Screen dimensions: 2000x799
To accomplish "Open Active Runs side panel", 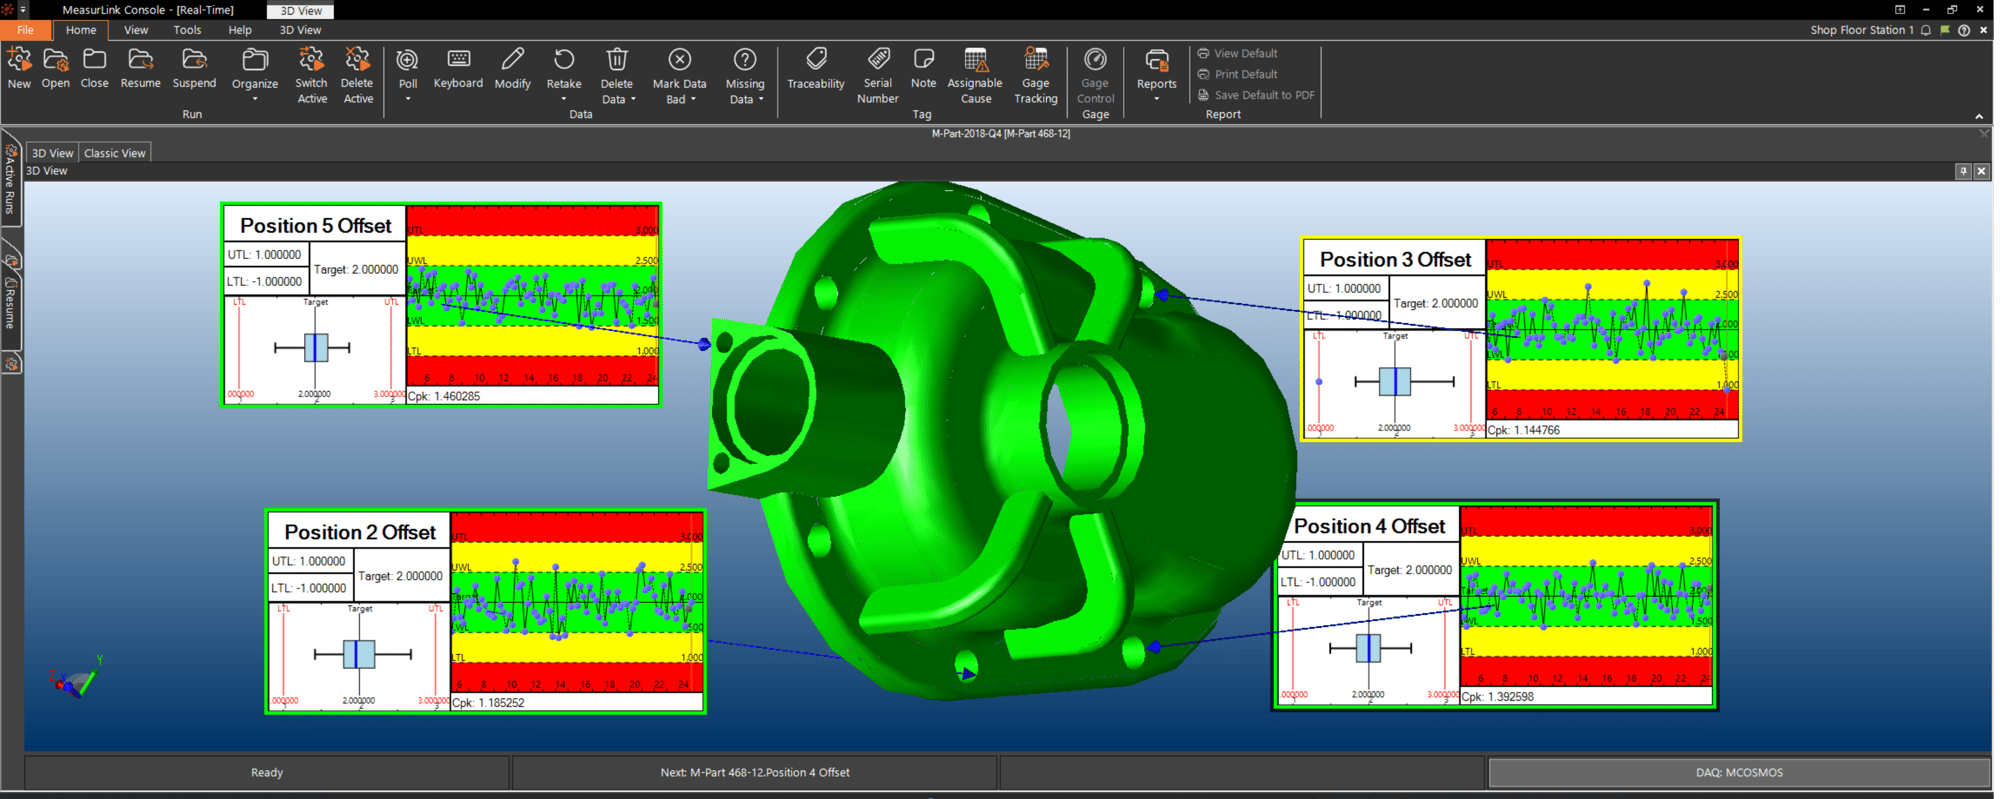I will (10, 178).
